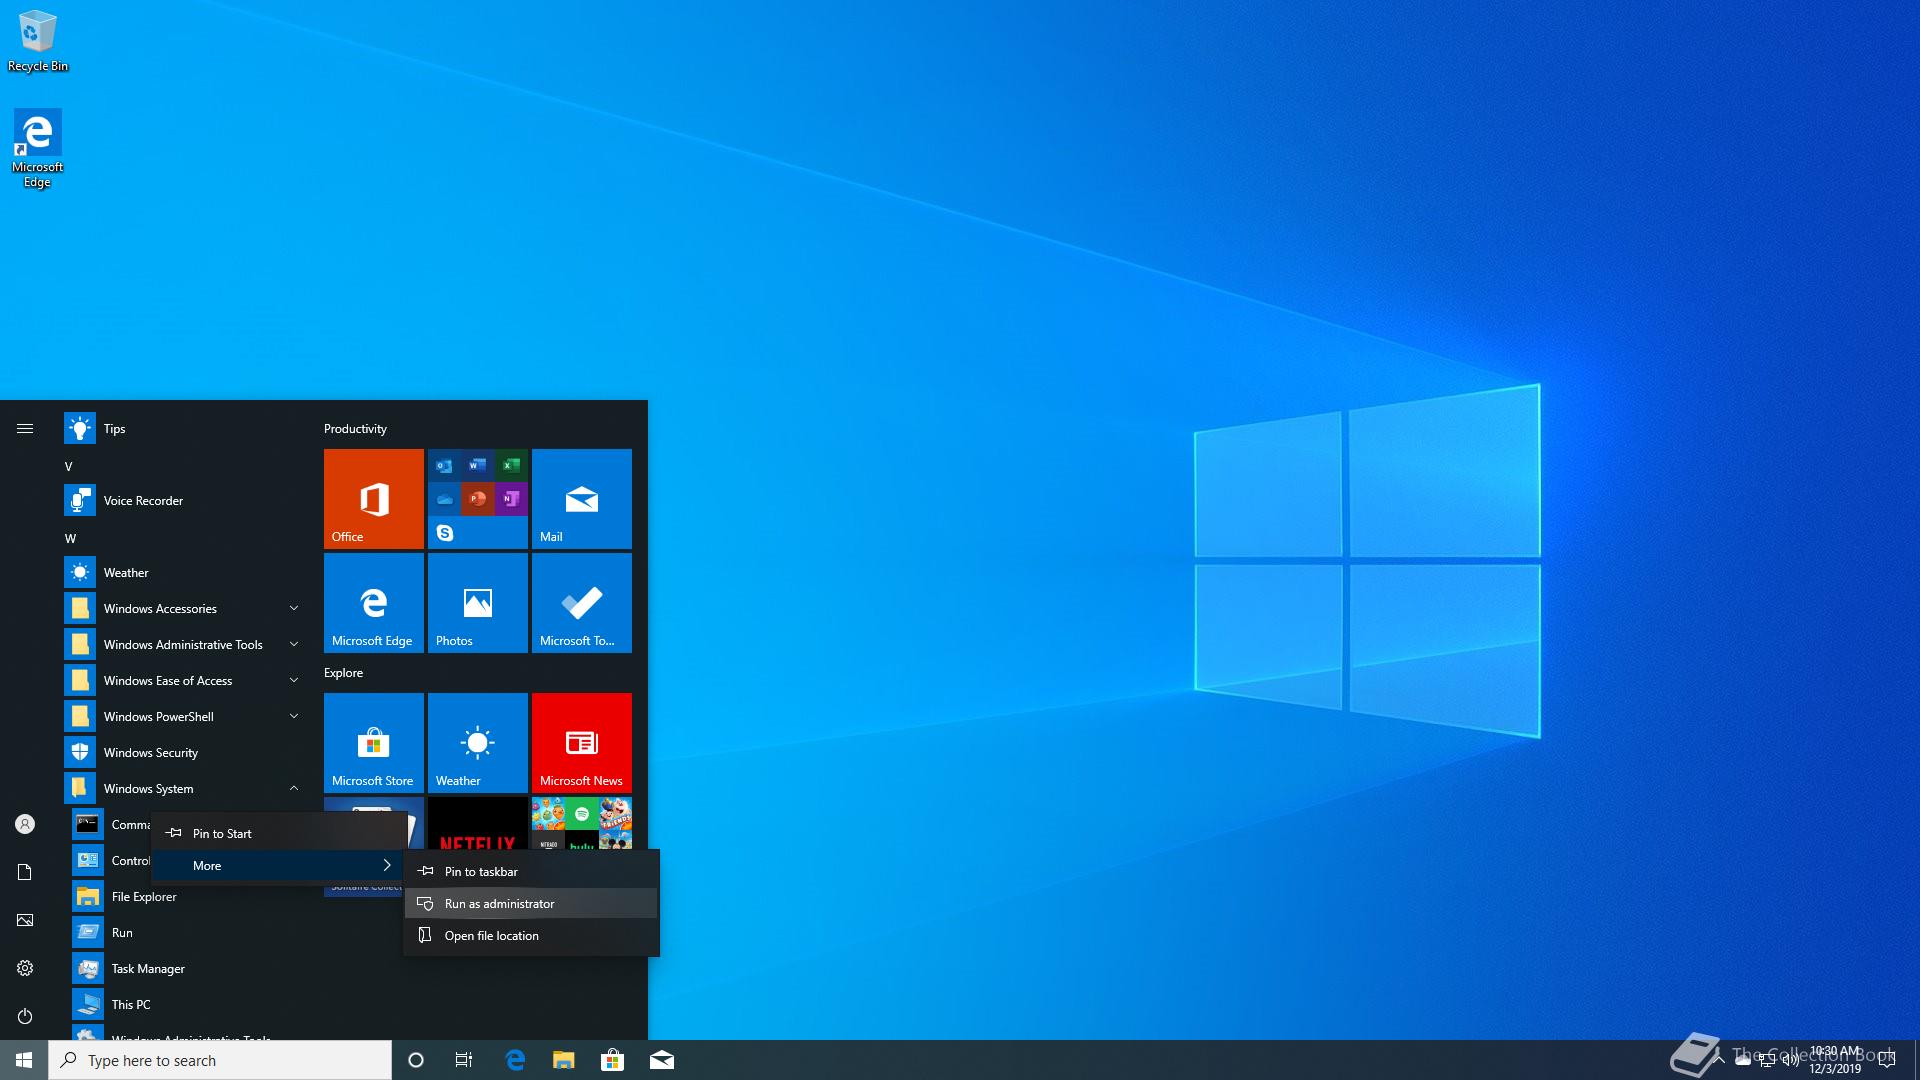The image size is (1920, 1080).
Task: Open Documents from Start sidebar
Action: (25, 872)
